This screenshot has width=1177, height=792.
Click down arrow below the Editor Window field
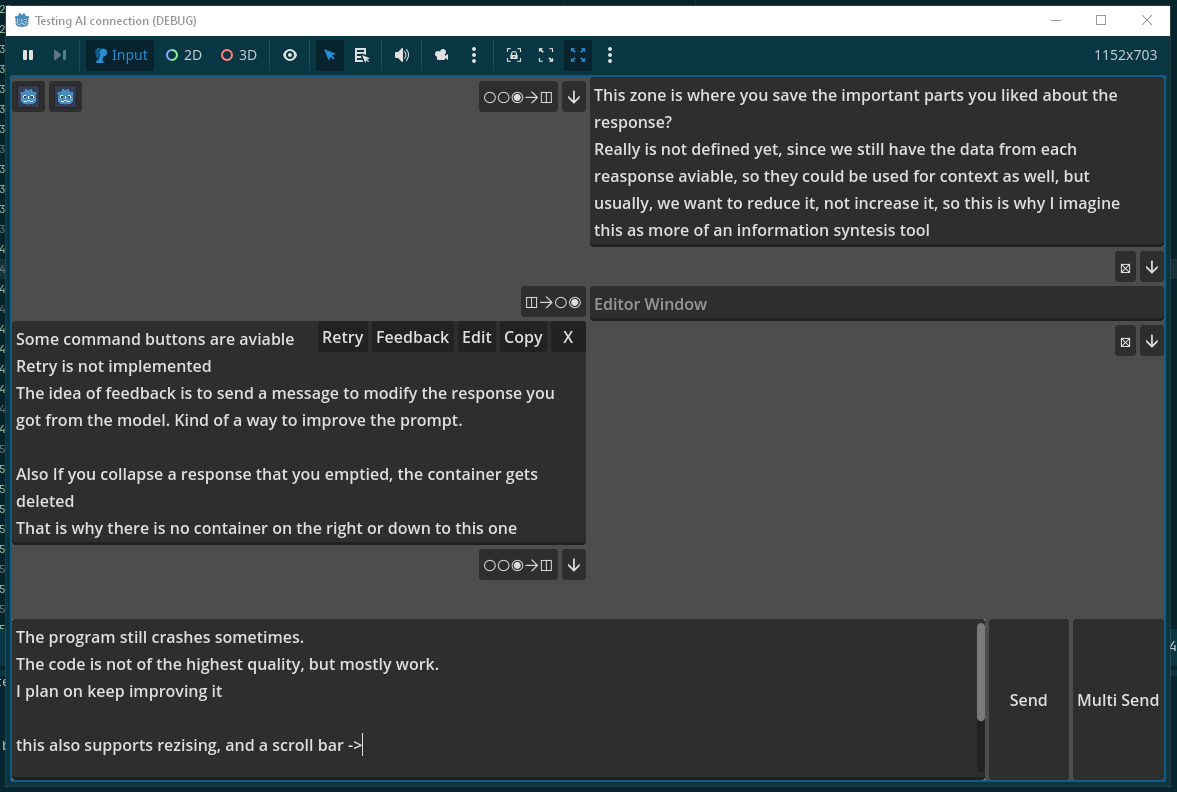pos(1151,341)
